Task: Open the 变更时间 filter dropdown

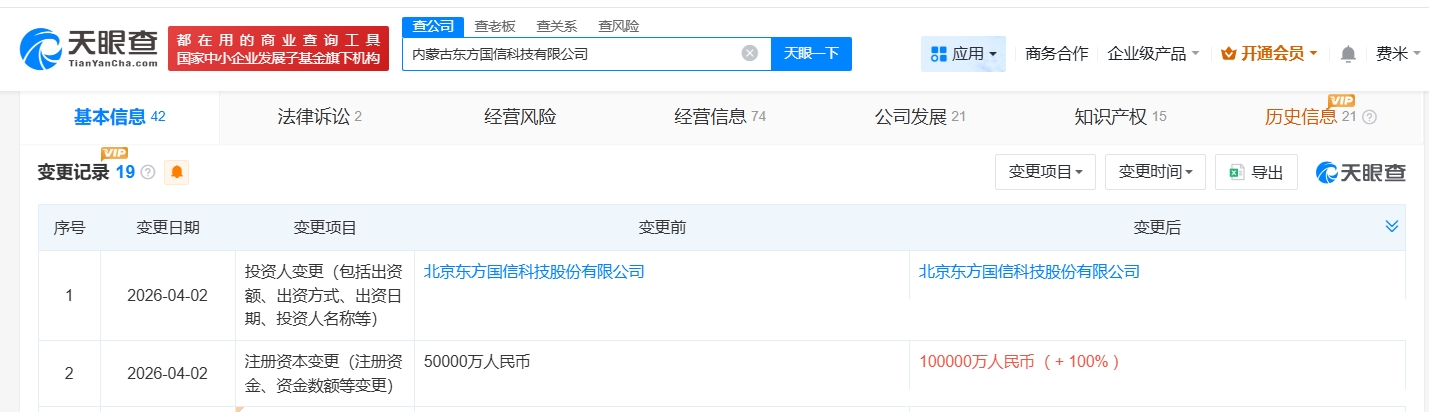Action: 1155,172
